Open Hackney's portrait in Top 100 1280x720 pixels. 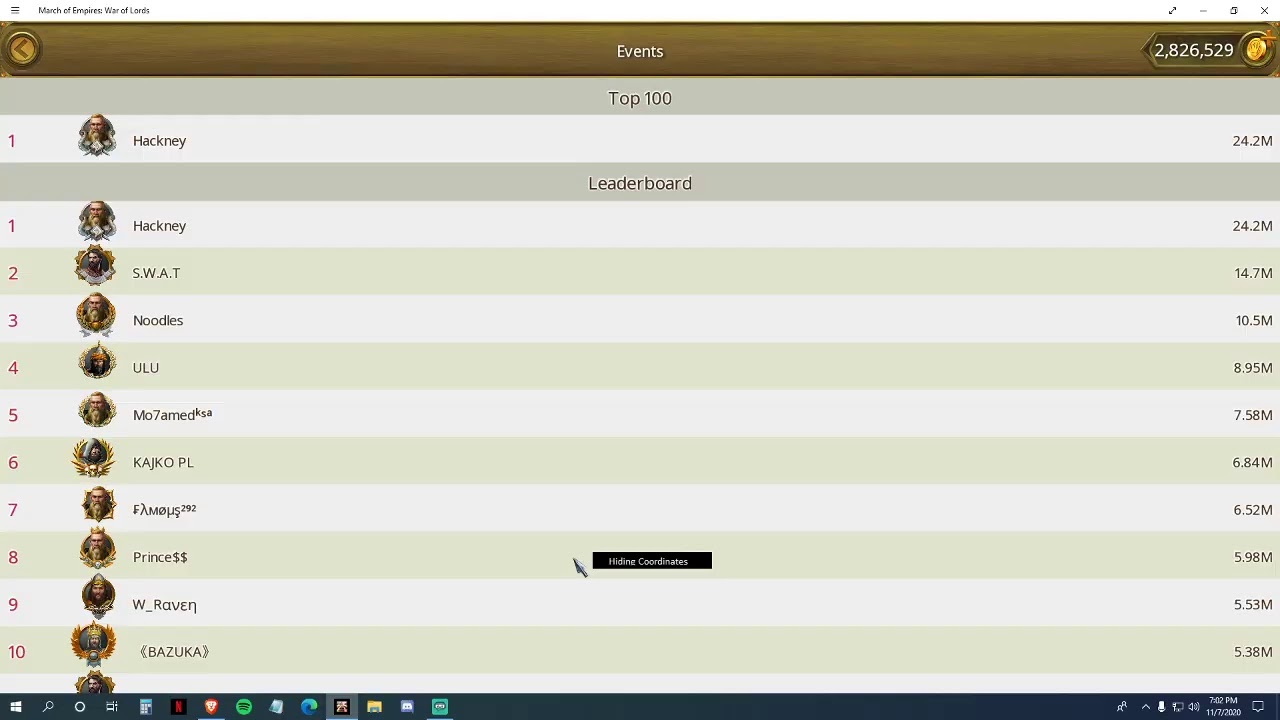pyautogui.click(x=97, y=137)
